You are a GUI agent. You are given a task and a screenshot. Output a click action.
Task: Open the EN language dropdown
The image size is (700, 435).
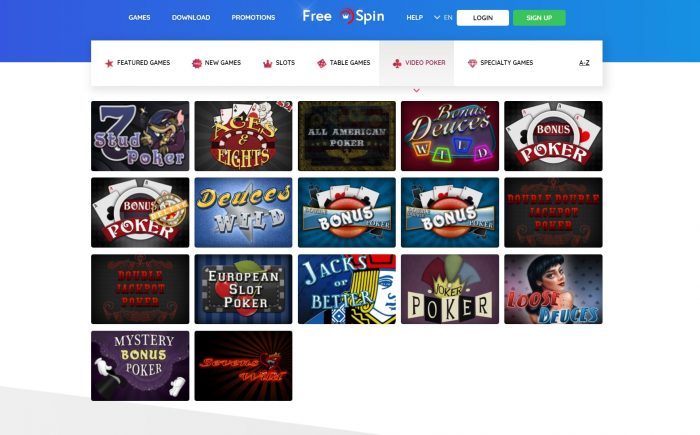click(x=443, y=18)
